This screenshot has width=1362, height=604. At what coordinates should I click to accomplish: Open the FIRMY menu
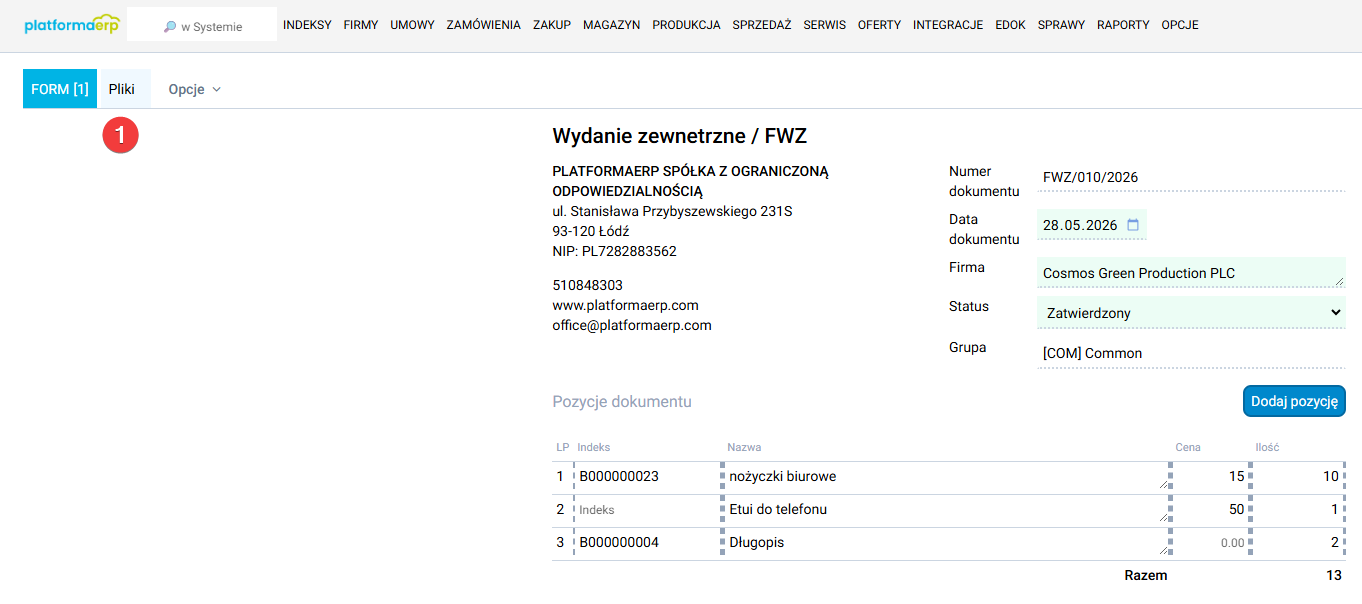click(361, 25)
